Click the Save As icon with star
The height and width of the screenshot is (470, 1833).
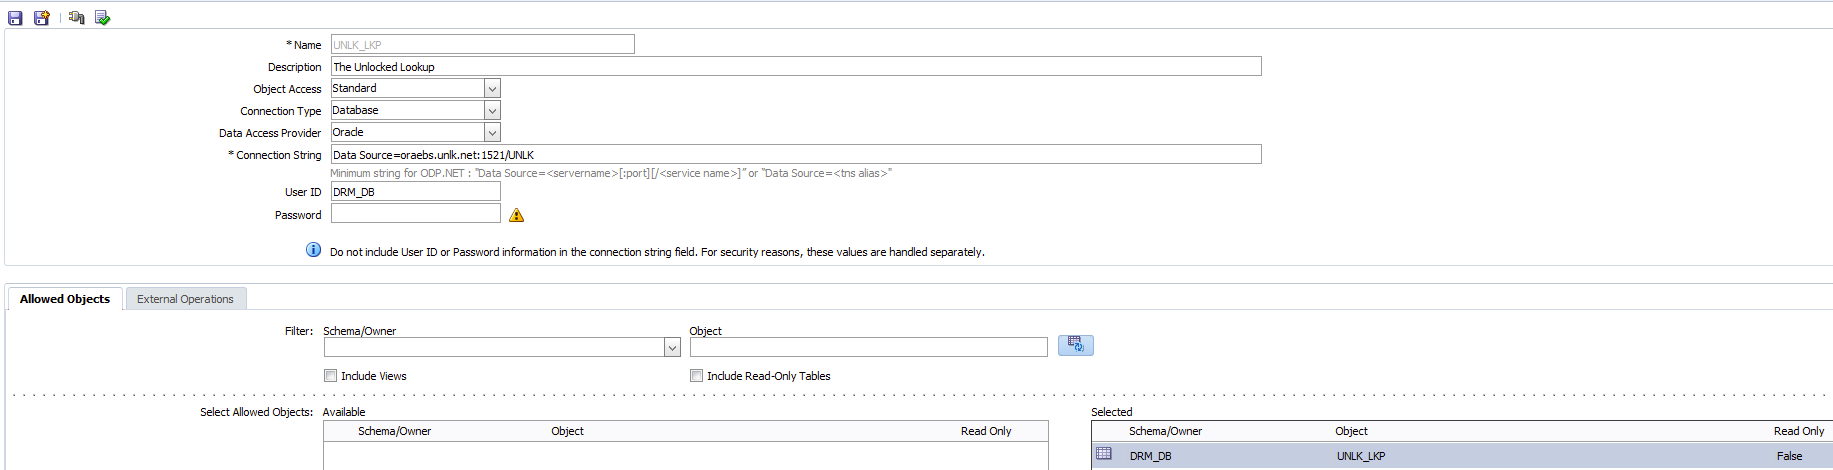[42, 18]
